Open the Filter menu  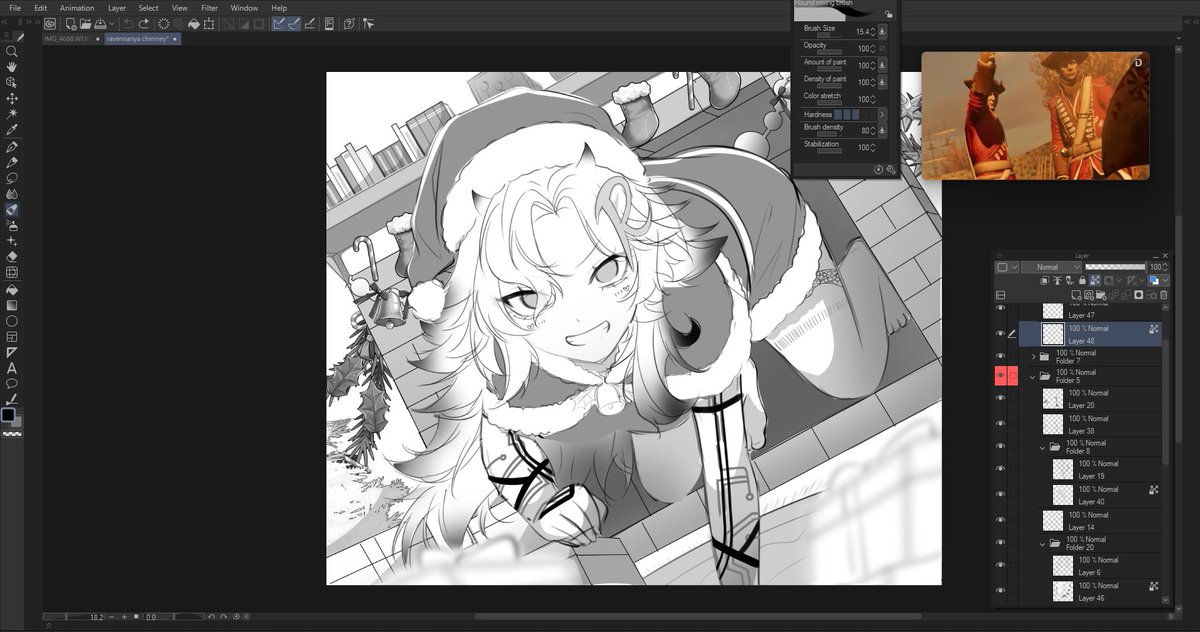coord(209,8)
